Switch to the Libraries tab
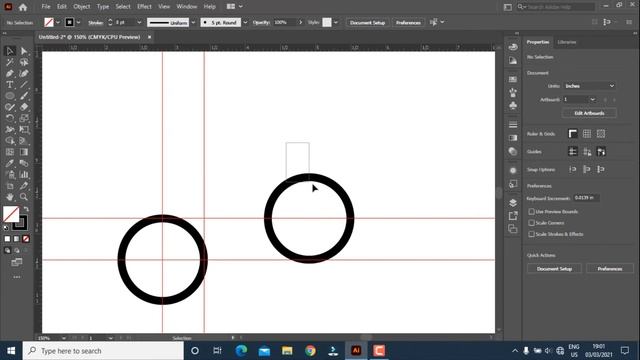The width and height of the screenshot is (640, 360). point(567,42)
